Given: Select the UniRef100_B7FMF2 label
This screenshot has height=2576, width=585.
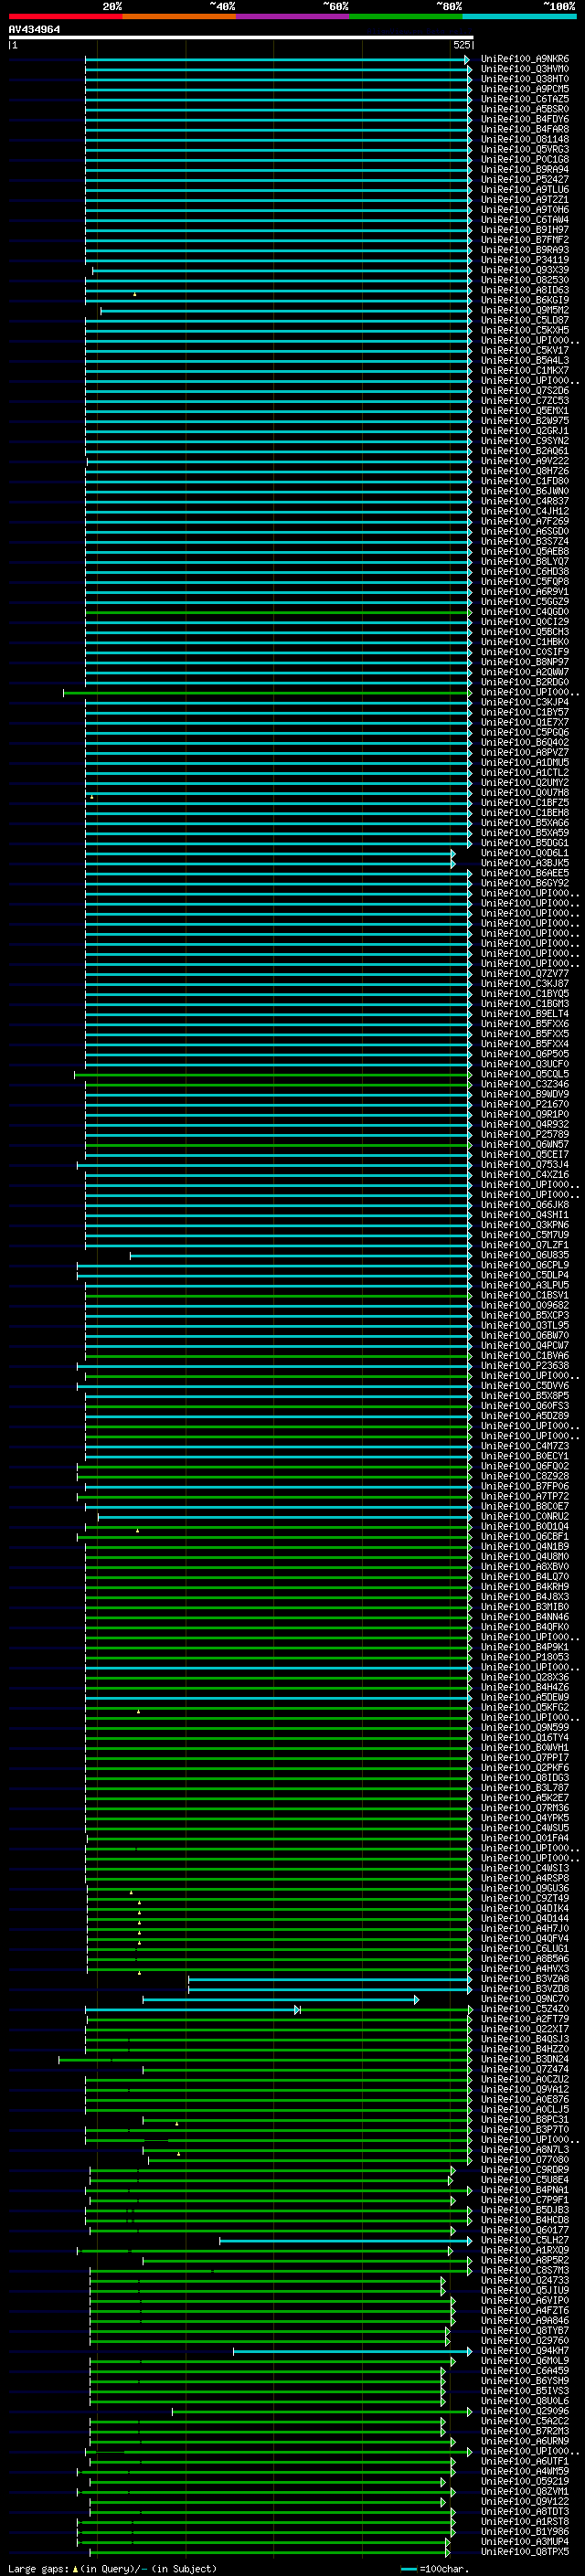Looking at the screenshot, I should pyautogui.click(x=524, y=240).
